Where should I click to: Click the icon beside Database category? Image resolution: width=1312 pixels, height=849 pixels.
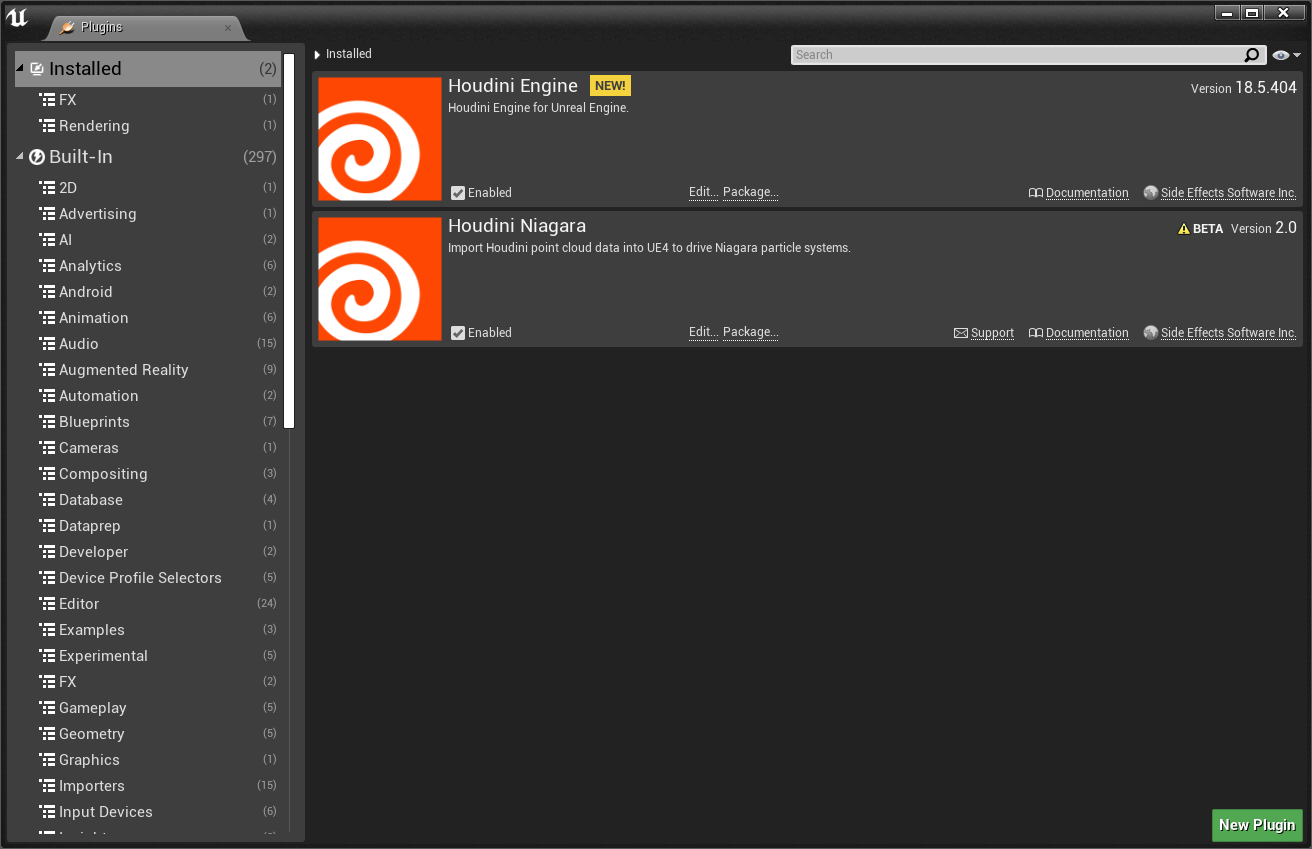click(x=47, y=500)
